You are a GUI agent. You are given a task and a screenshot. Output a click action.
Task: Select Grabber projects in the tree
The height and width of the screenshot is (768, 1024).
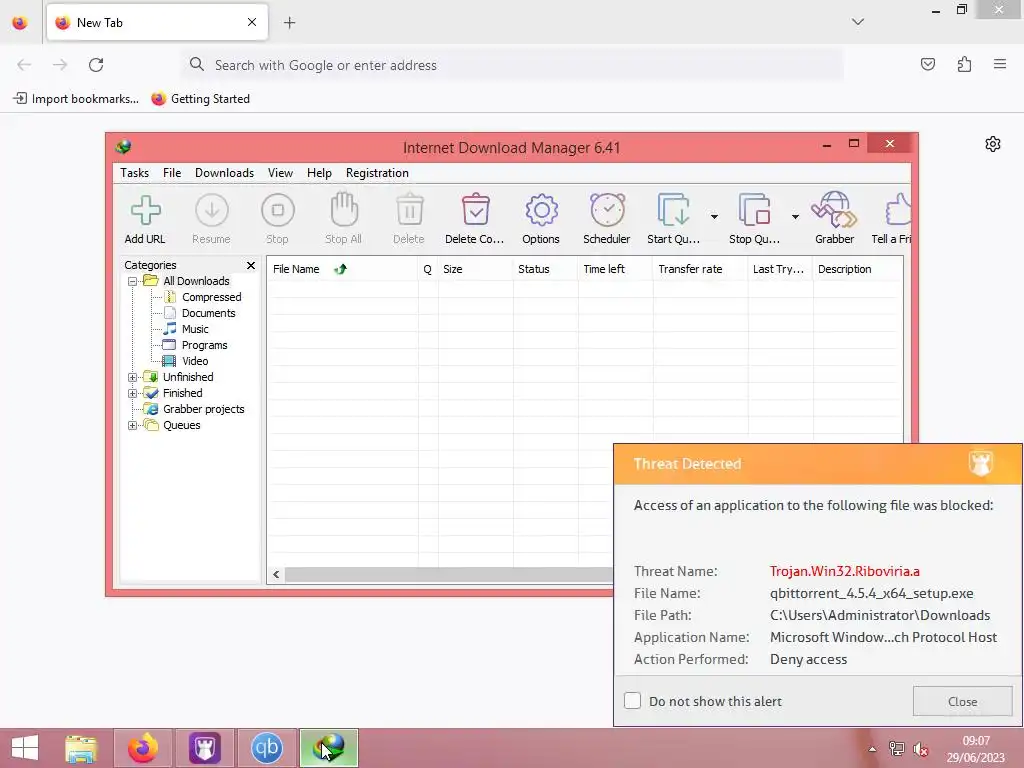pos(204,409)
